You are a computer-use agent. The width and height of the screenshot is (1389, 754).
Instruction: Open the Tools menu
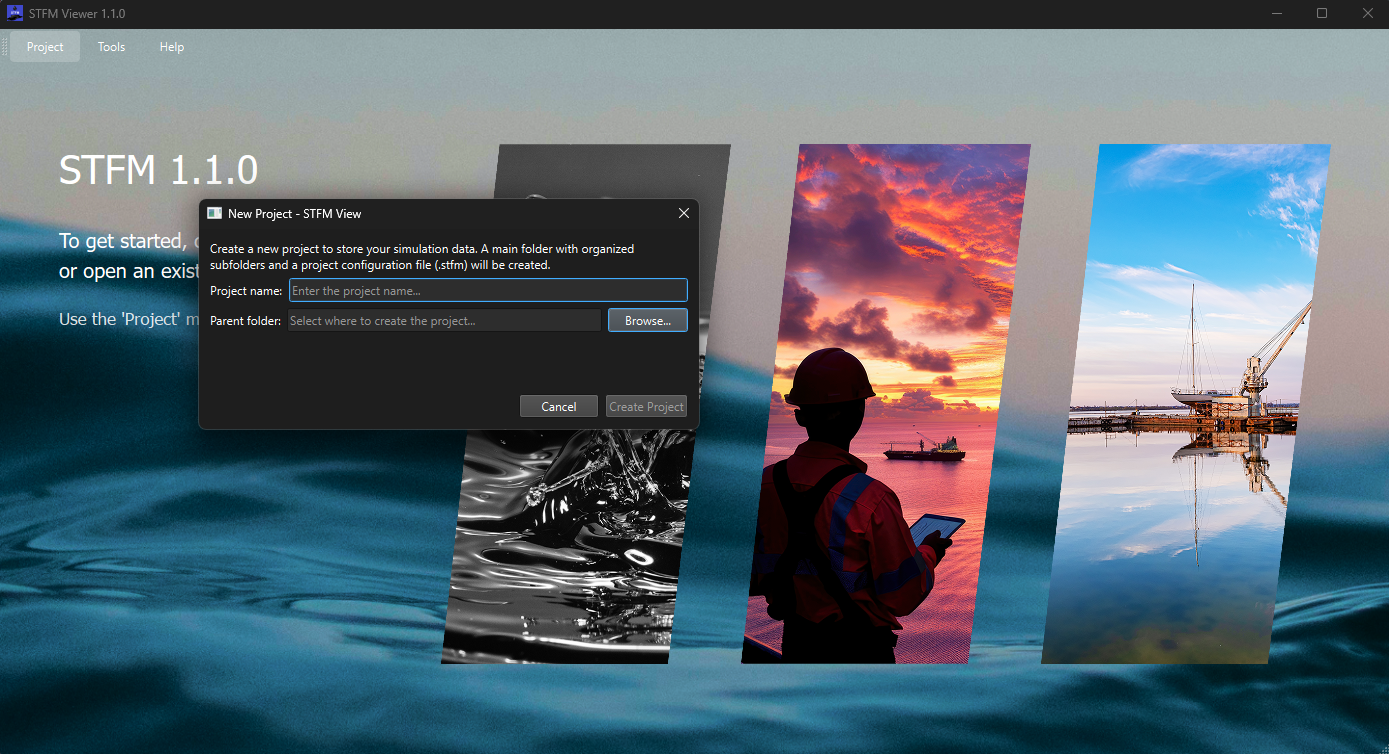click(x=111, y=47)
